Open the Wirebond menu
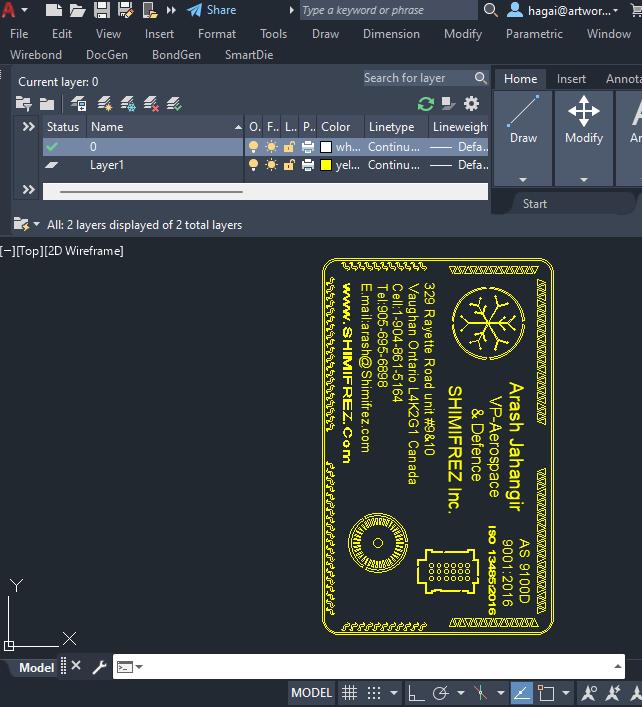This screenshot has width=642, height=707. point(36,55)
